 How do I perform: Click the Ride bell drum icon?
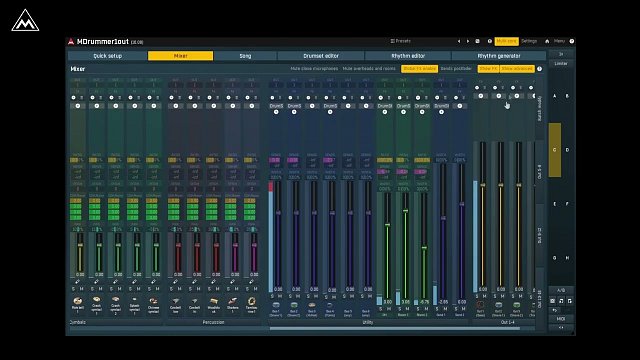78,301
